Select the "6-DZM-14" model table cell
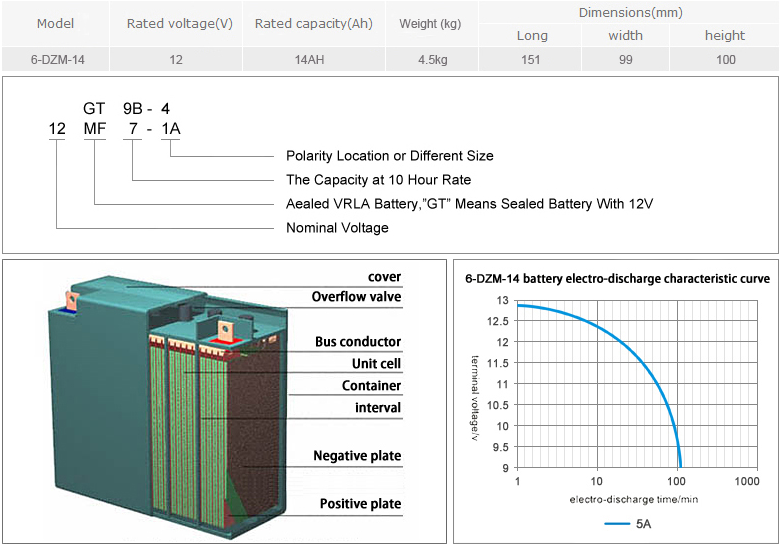783x548 pixels. pyautogui.click(x=55, y=59)
